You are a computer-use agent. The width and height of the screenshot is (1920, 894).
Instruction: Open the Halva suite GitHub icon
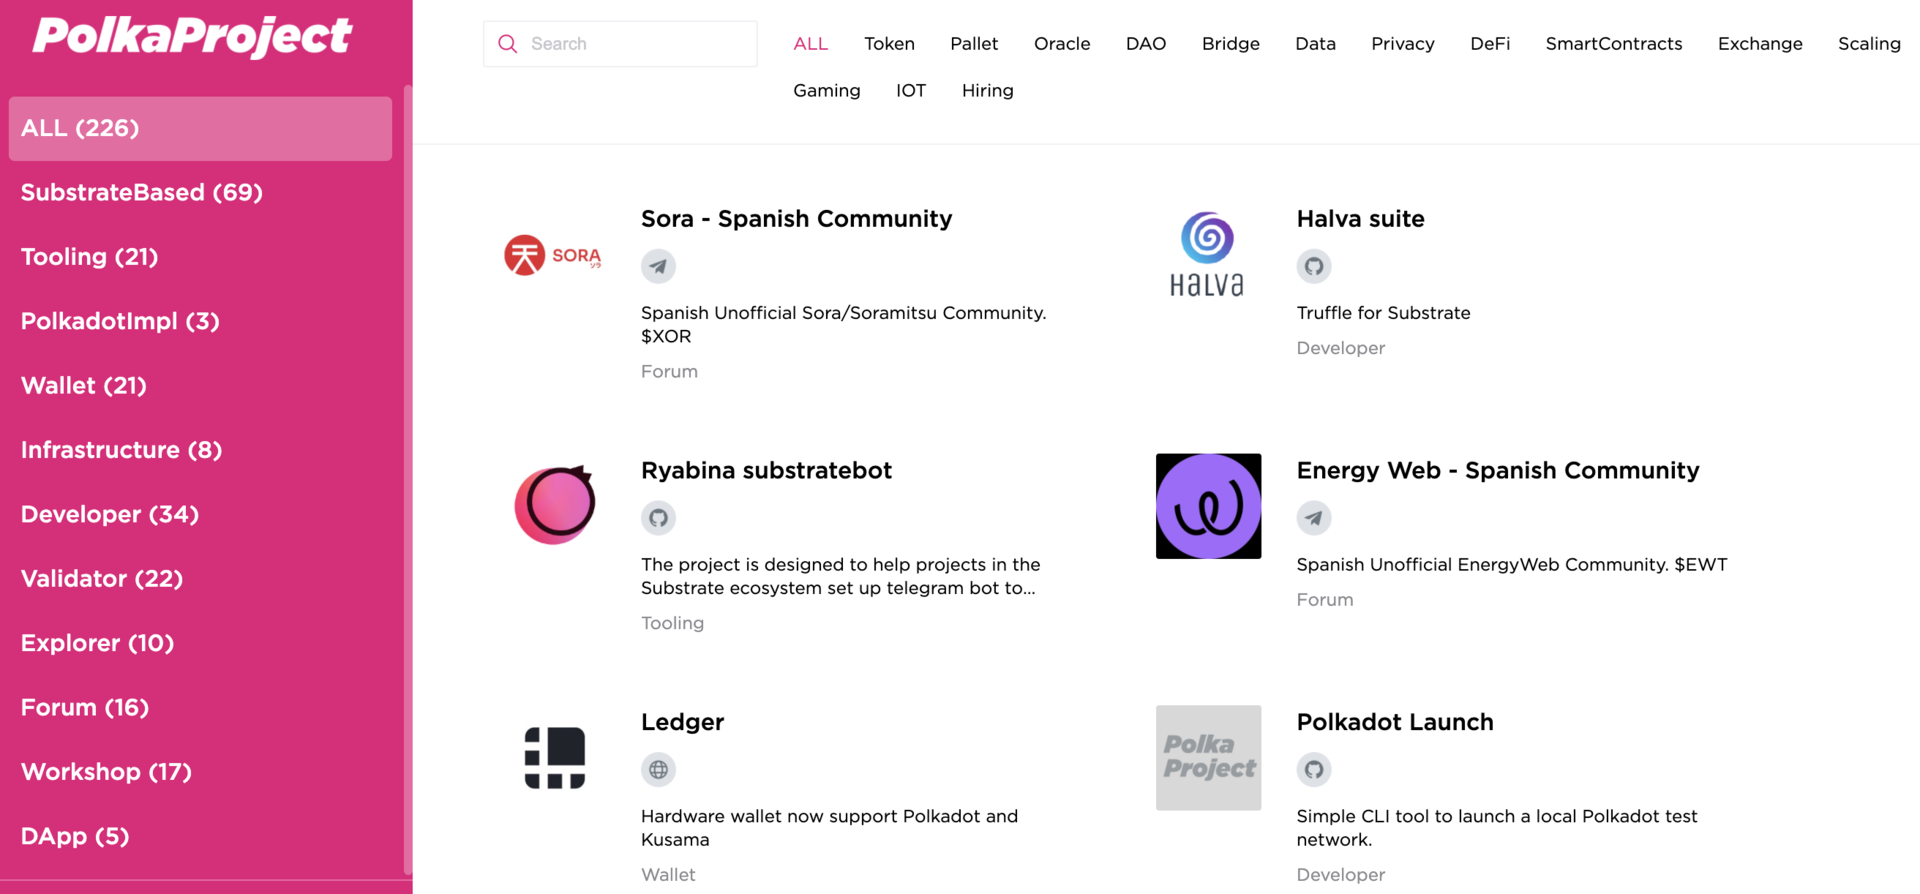pos(1314,266)
